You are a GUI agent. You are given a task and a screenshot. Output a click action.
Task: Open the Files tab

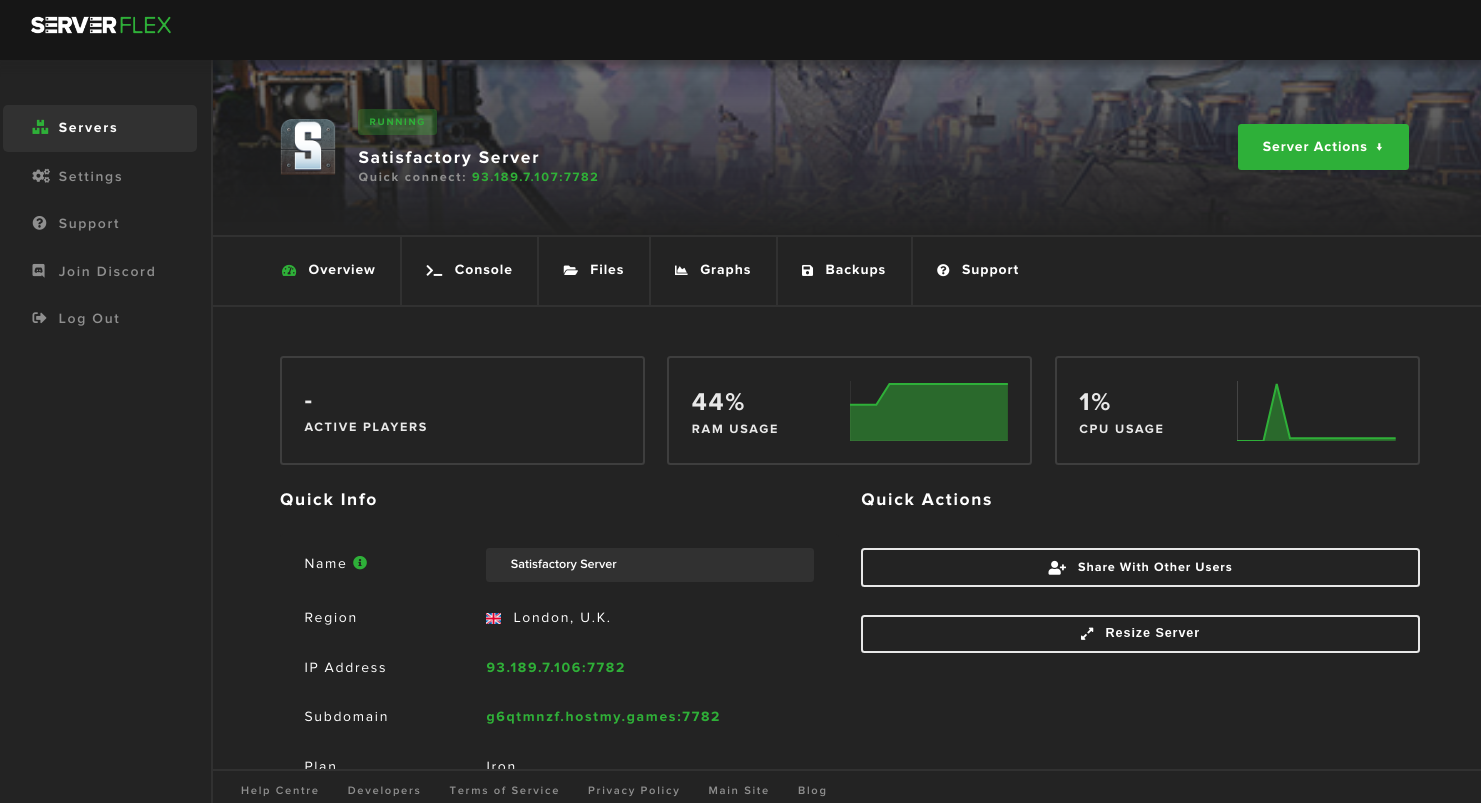(x=594, y=270)
